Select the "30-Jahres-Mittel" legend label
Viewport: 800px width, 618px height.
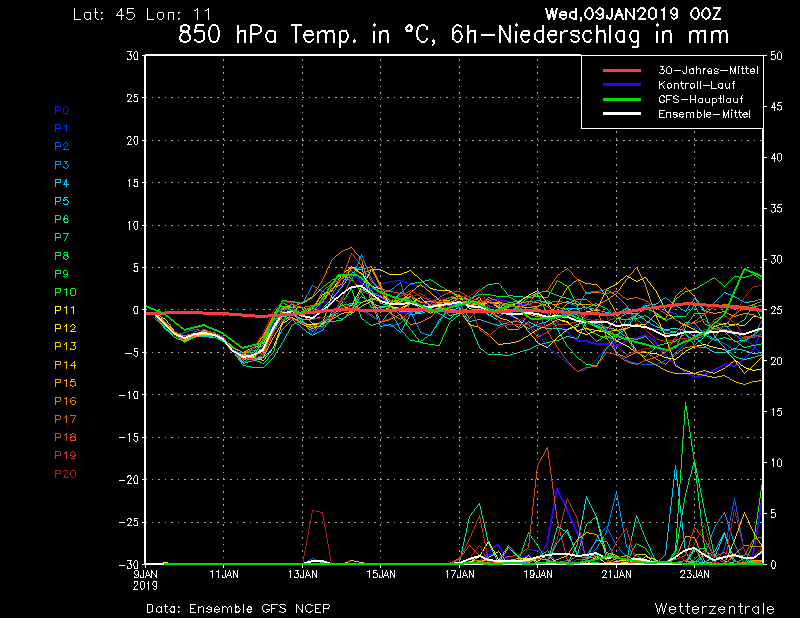708,70
